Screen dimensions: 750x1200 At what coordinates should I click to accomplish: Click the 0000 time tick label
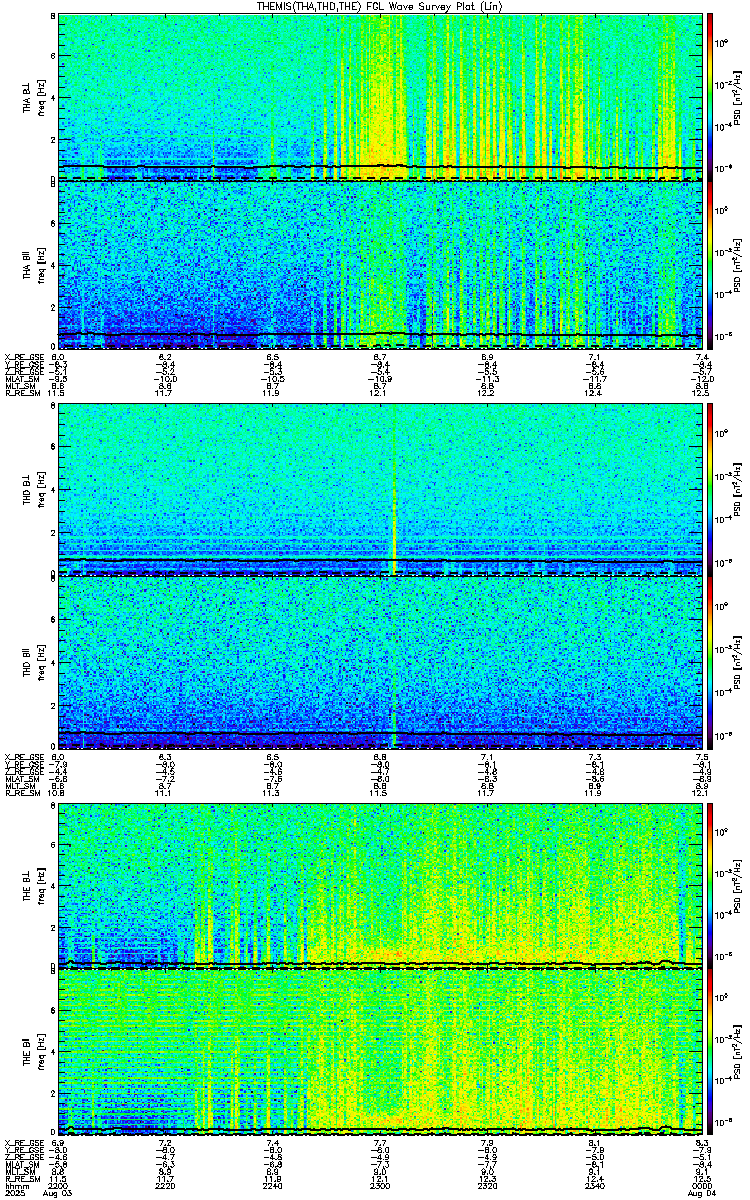(x=702, y=1184)
